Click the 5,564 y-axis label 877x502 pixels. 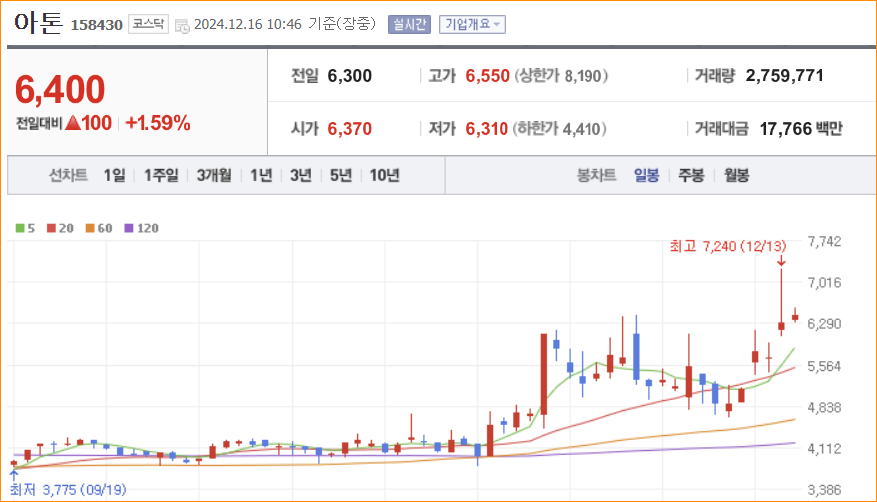pos(824,367)
